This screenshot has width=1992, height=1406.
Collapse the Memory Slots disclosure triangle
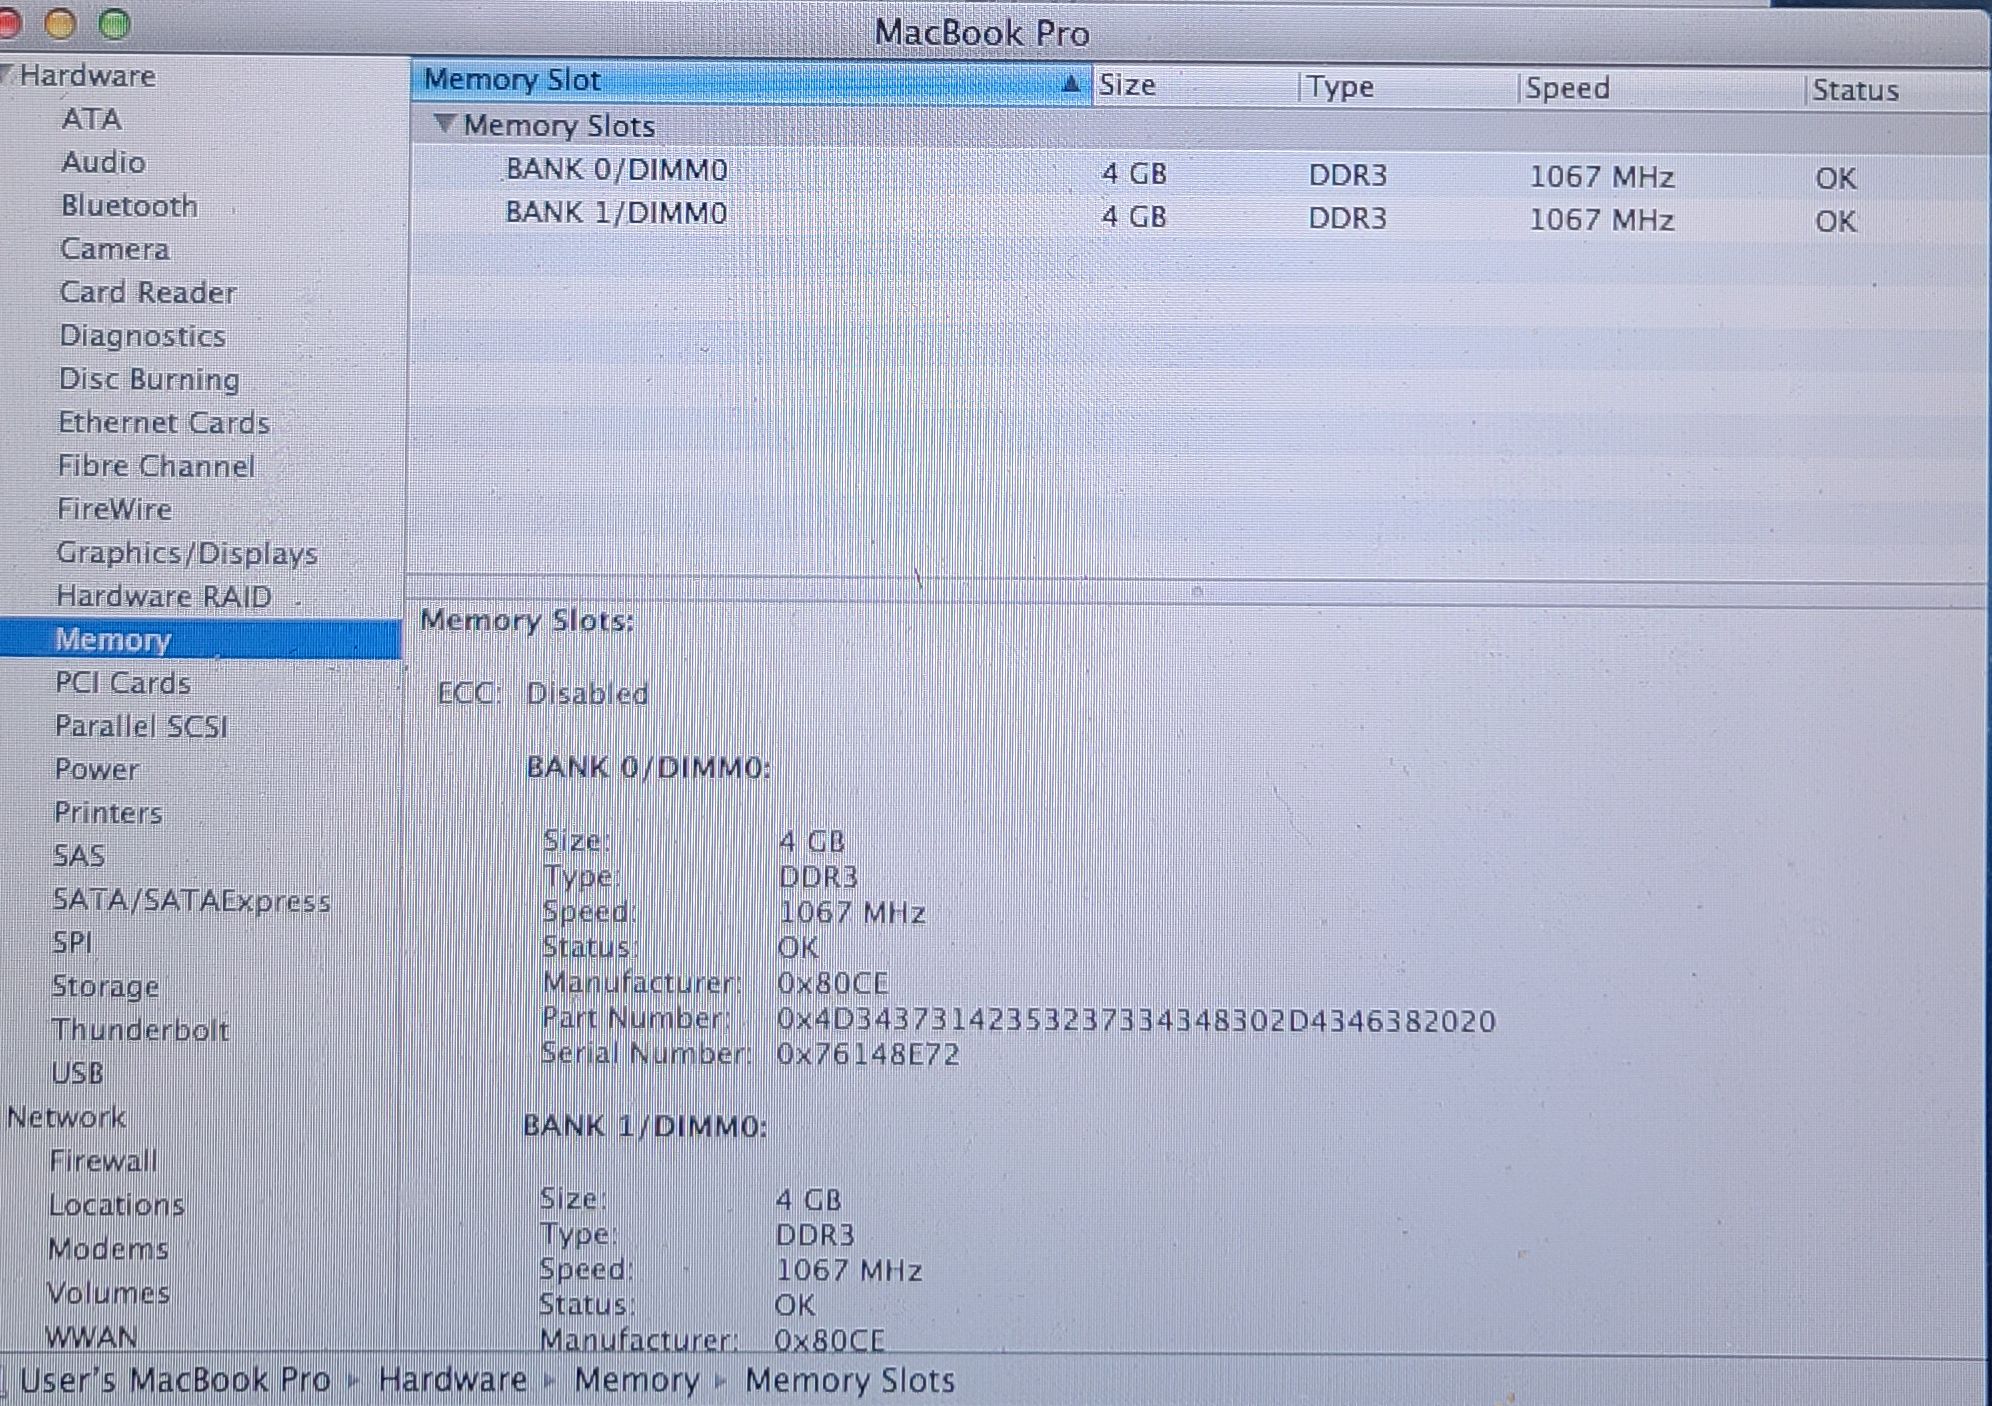pos(445,124)
